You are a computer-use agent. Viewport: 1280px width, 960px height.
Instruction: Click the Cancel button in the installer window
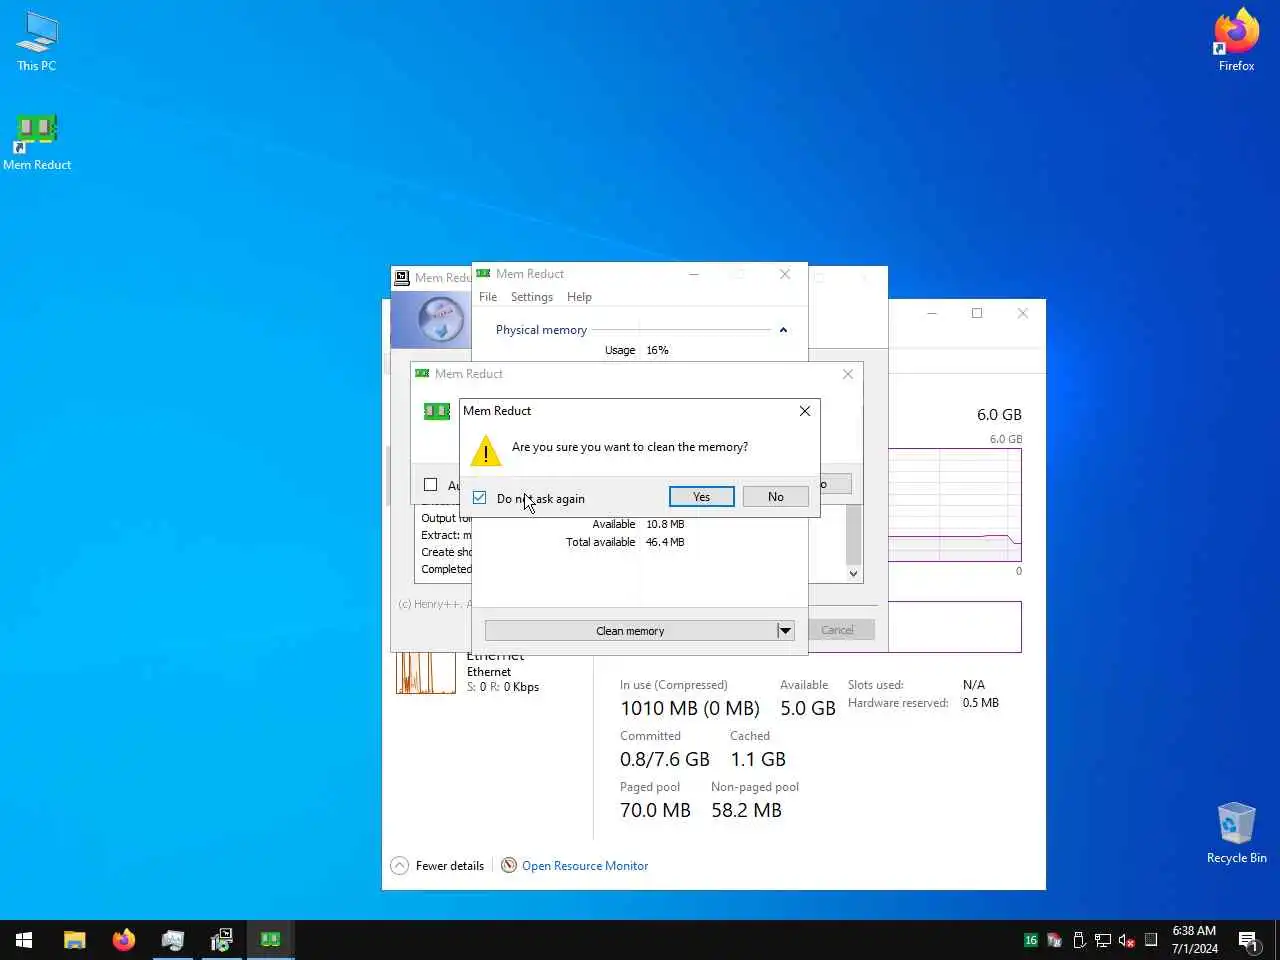click(837, 630)
